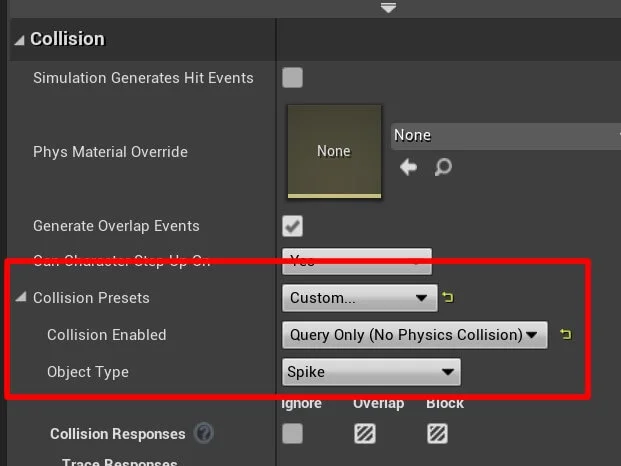
Task: Reset Collision Presets to default value
Action: pos(447,298)
